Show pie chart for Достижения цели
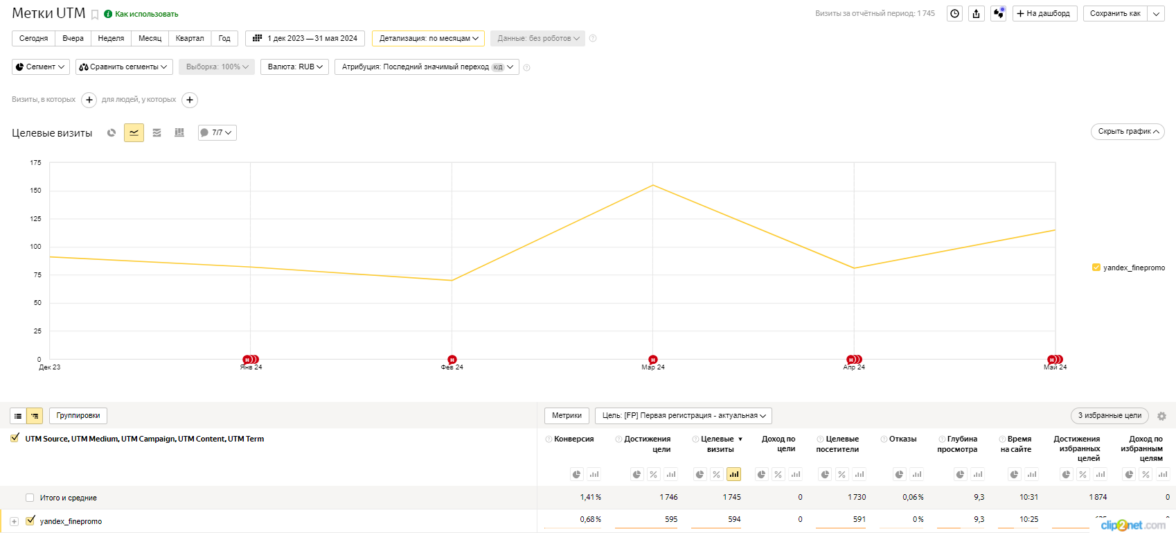 (636, 475)
